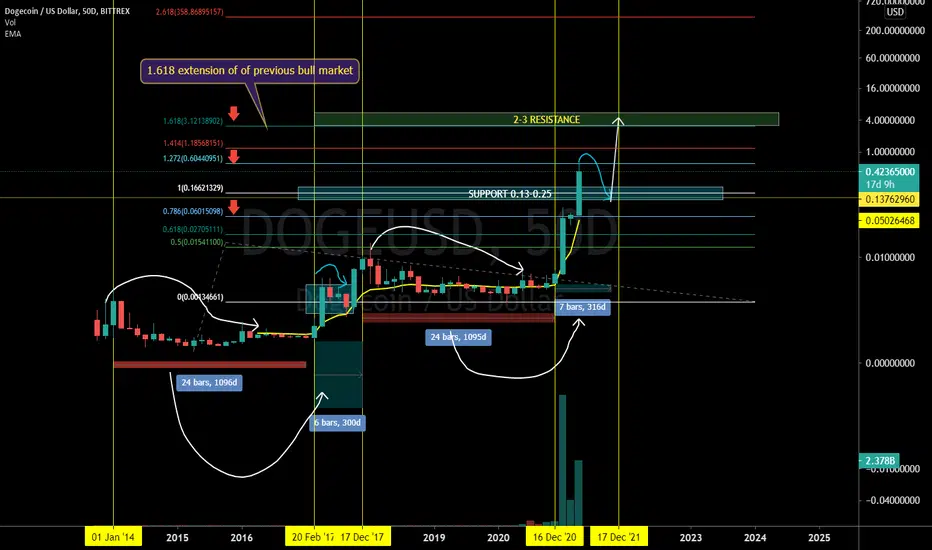Click −0.04000000 on the price scale
Image resolution: width=932 pixels, height=550 pixels.
(892, 501)
